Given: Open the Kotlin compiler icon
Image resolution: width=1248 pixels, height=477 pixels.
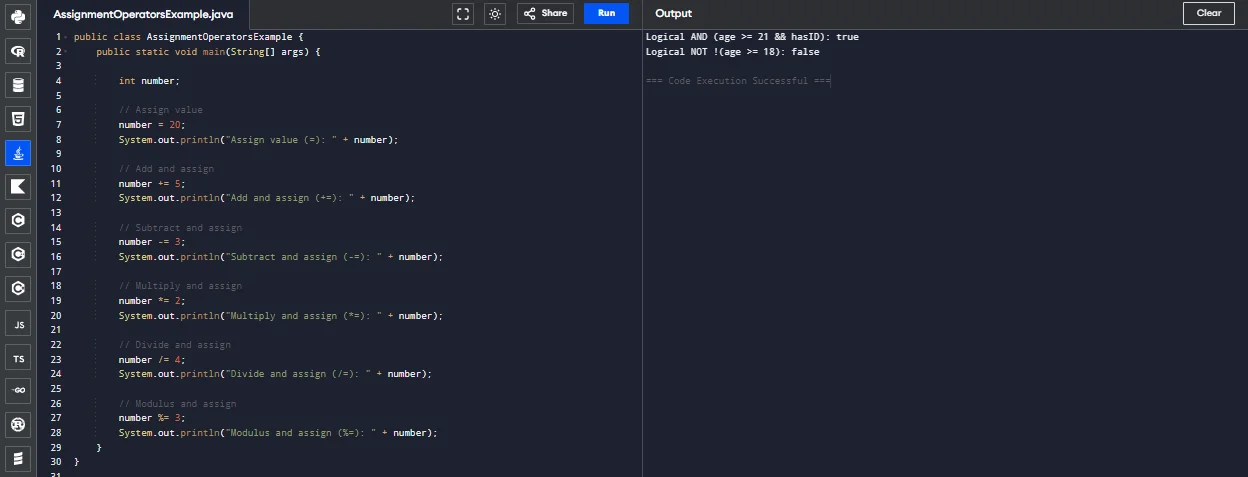Looking at the screenshot, I should tap(18, 187).
